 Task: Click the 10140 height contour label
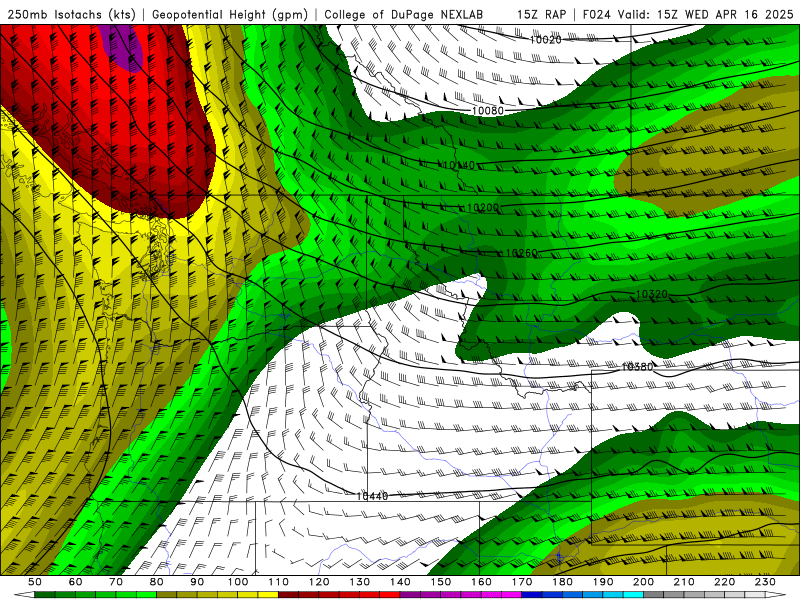[459, 165]
